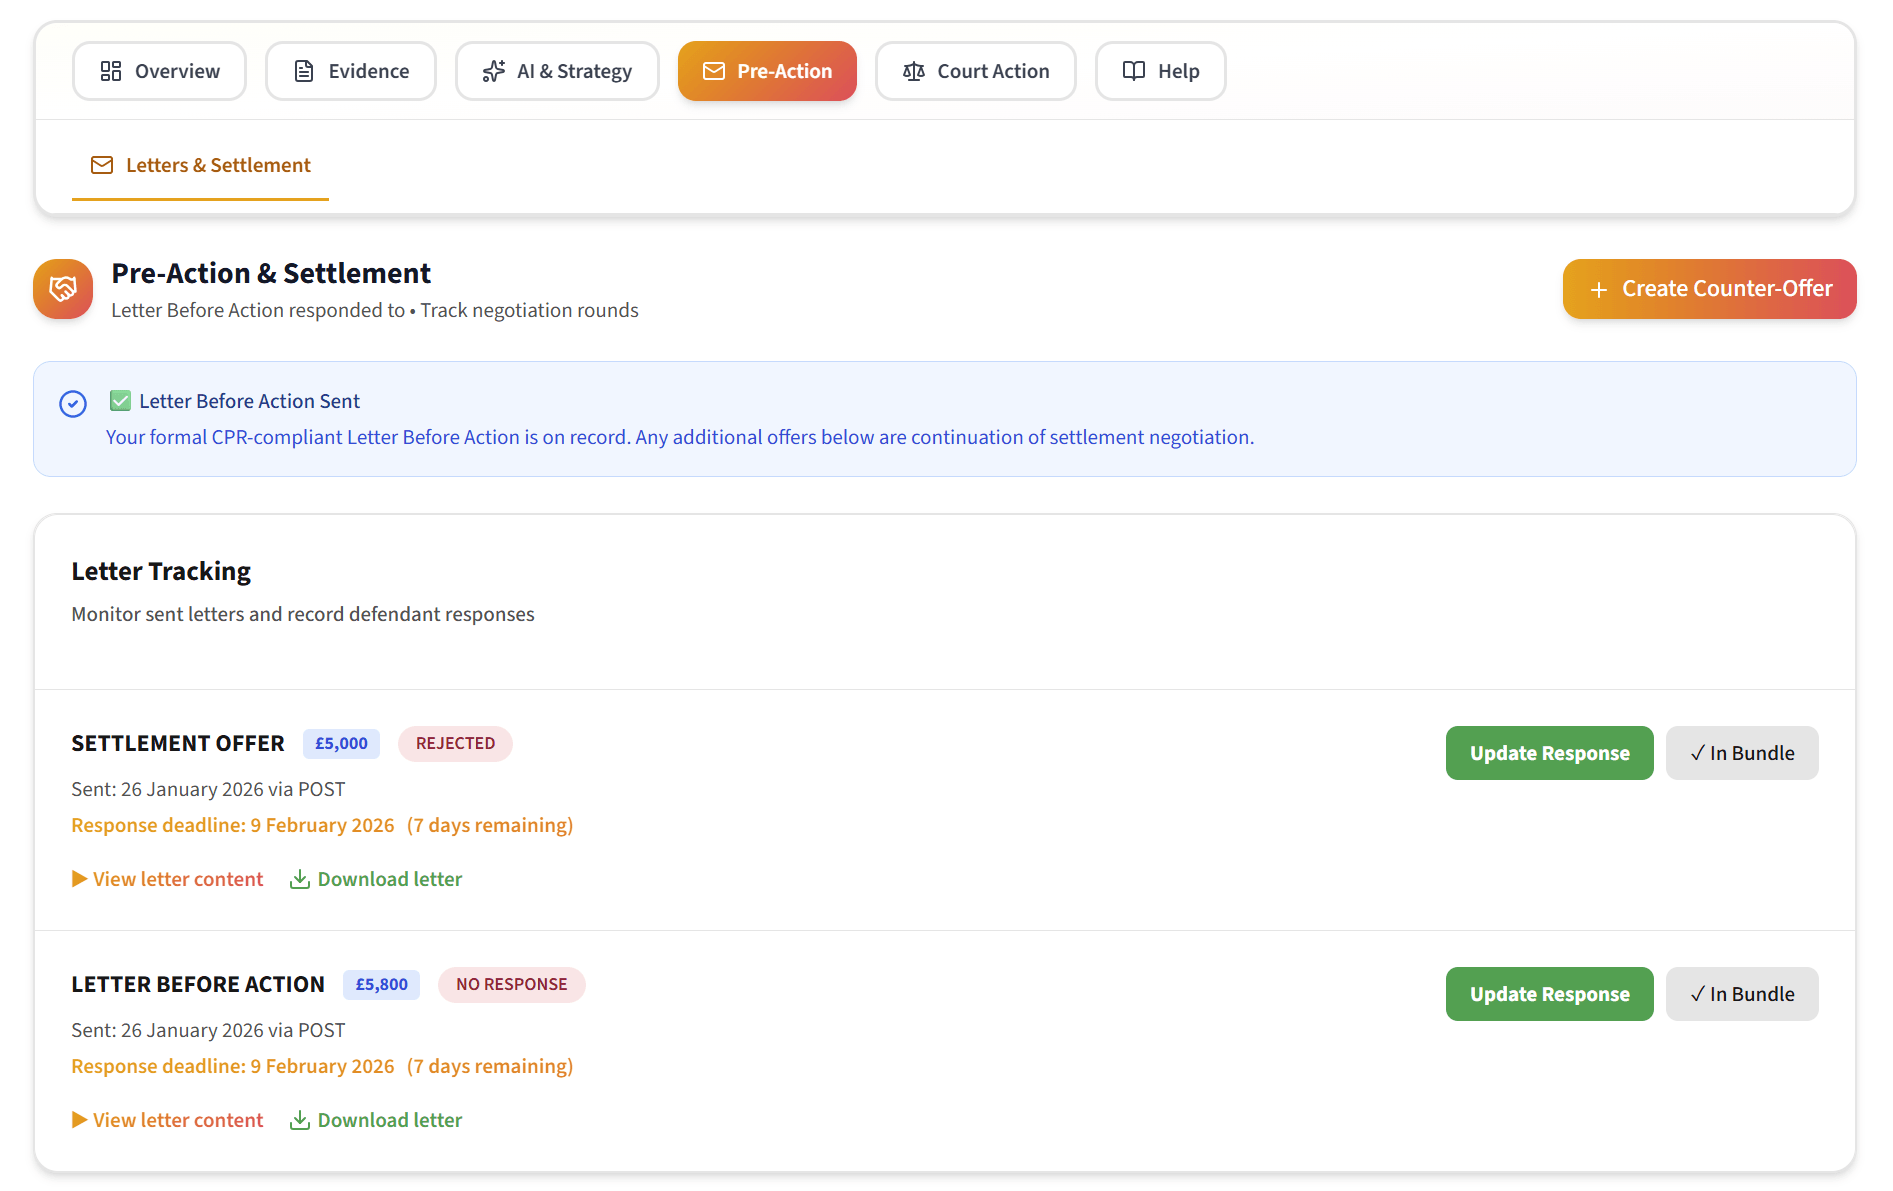Image resolution: width=1893 pixels, height=1191 pixels.
Task: Select the Evidence document icon
Action: pyautogui.click(x=304, y=70)
